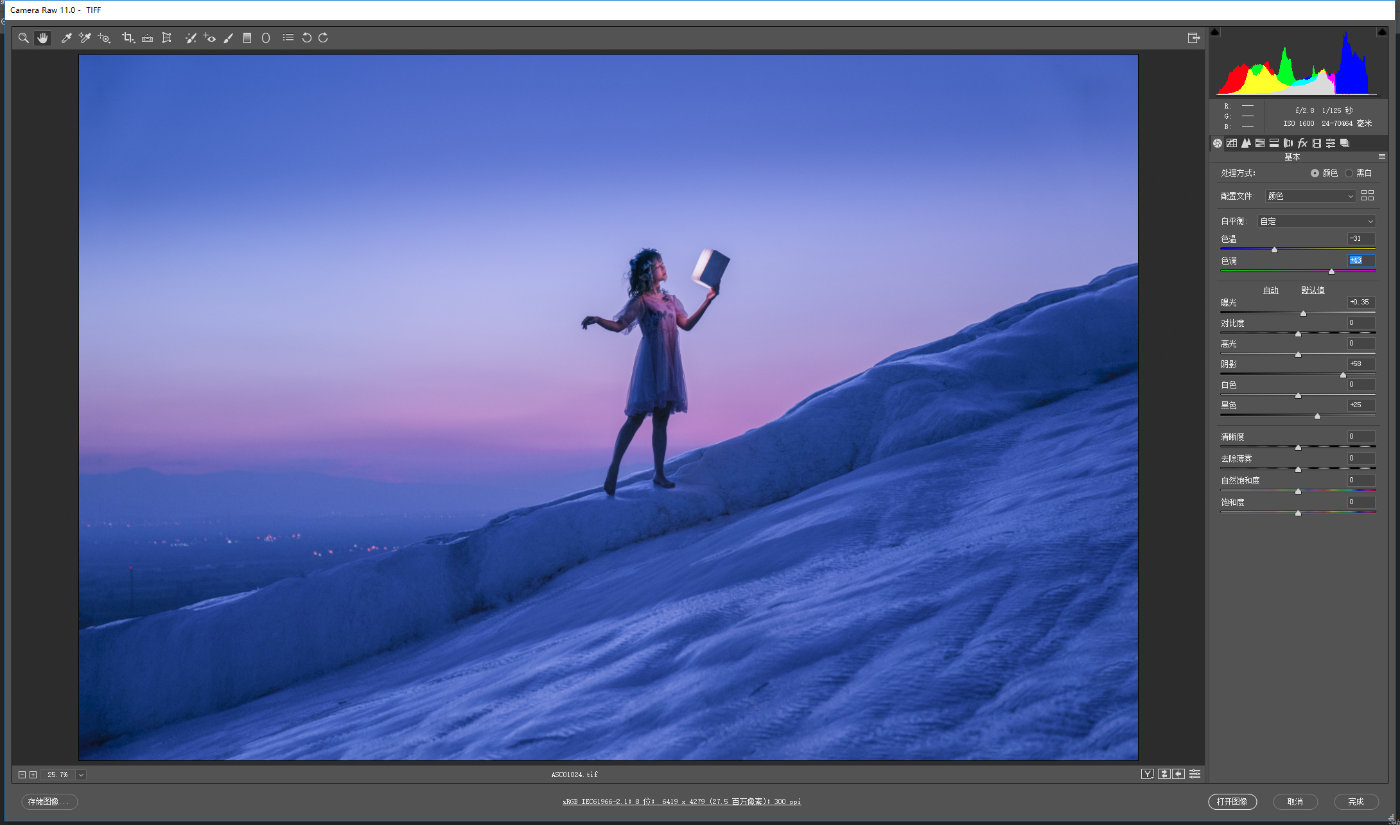
Task: Open the 基本 (Basic) panel tab
Action: tap(1217, 143)
